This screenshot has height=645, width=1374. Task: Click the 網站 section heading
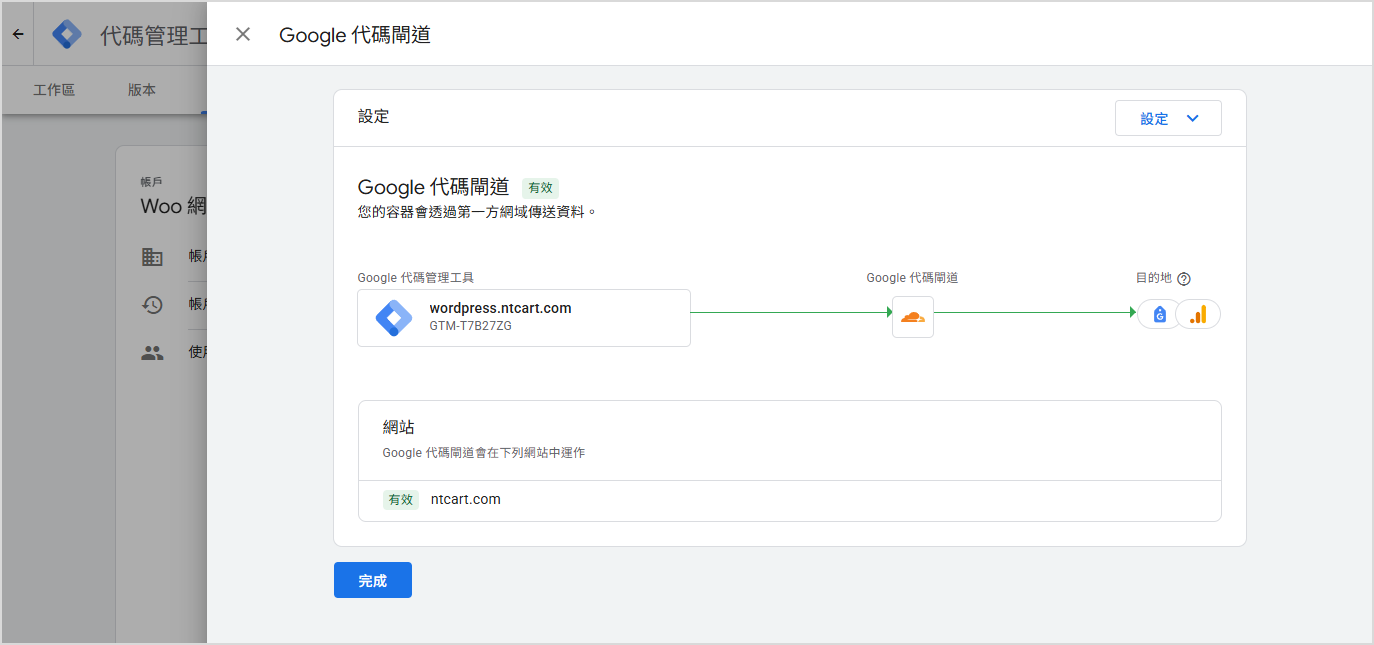click(x=399, y=427)
